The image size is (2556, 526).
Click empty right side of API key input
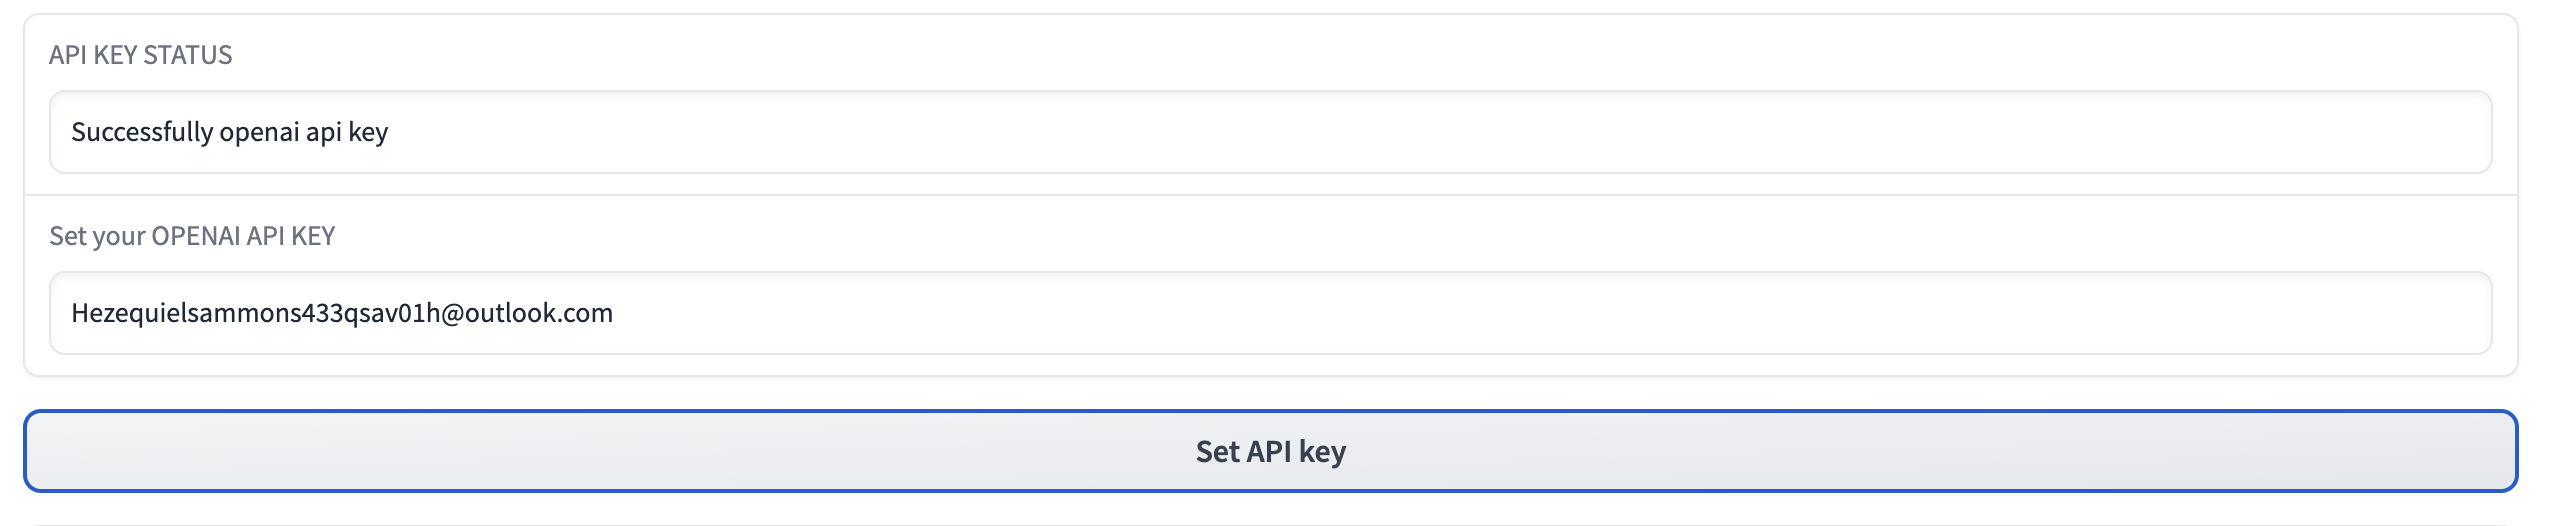point(1800,313)
